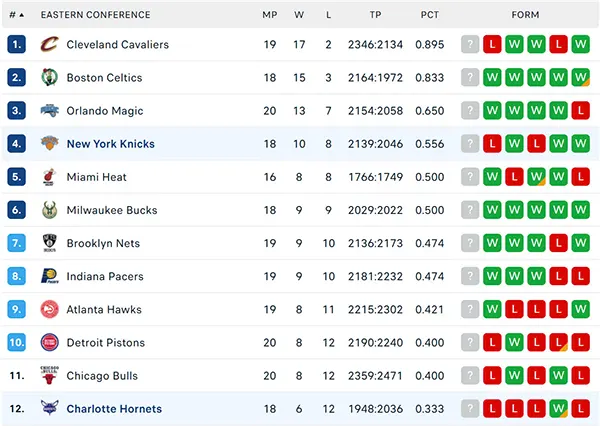This screenshot has height=426, width=600.
Task: Sort standings by PCT column header
Action: [430, 15]
